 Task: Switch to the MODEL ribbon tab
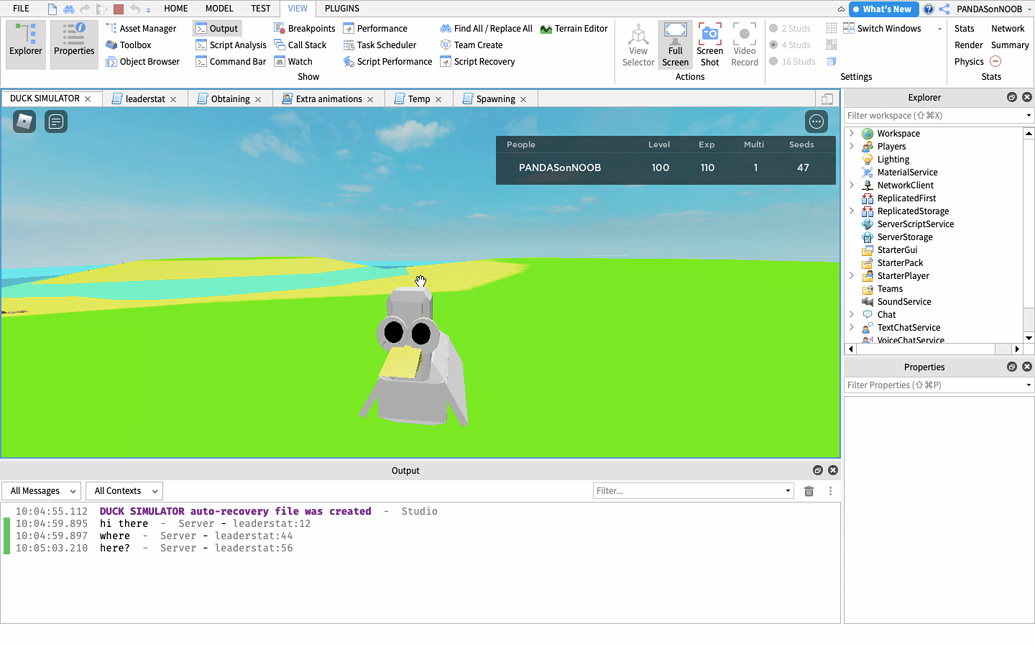pos(219,9)
